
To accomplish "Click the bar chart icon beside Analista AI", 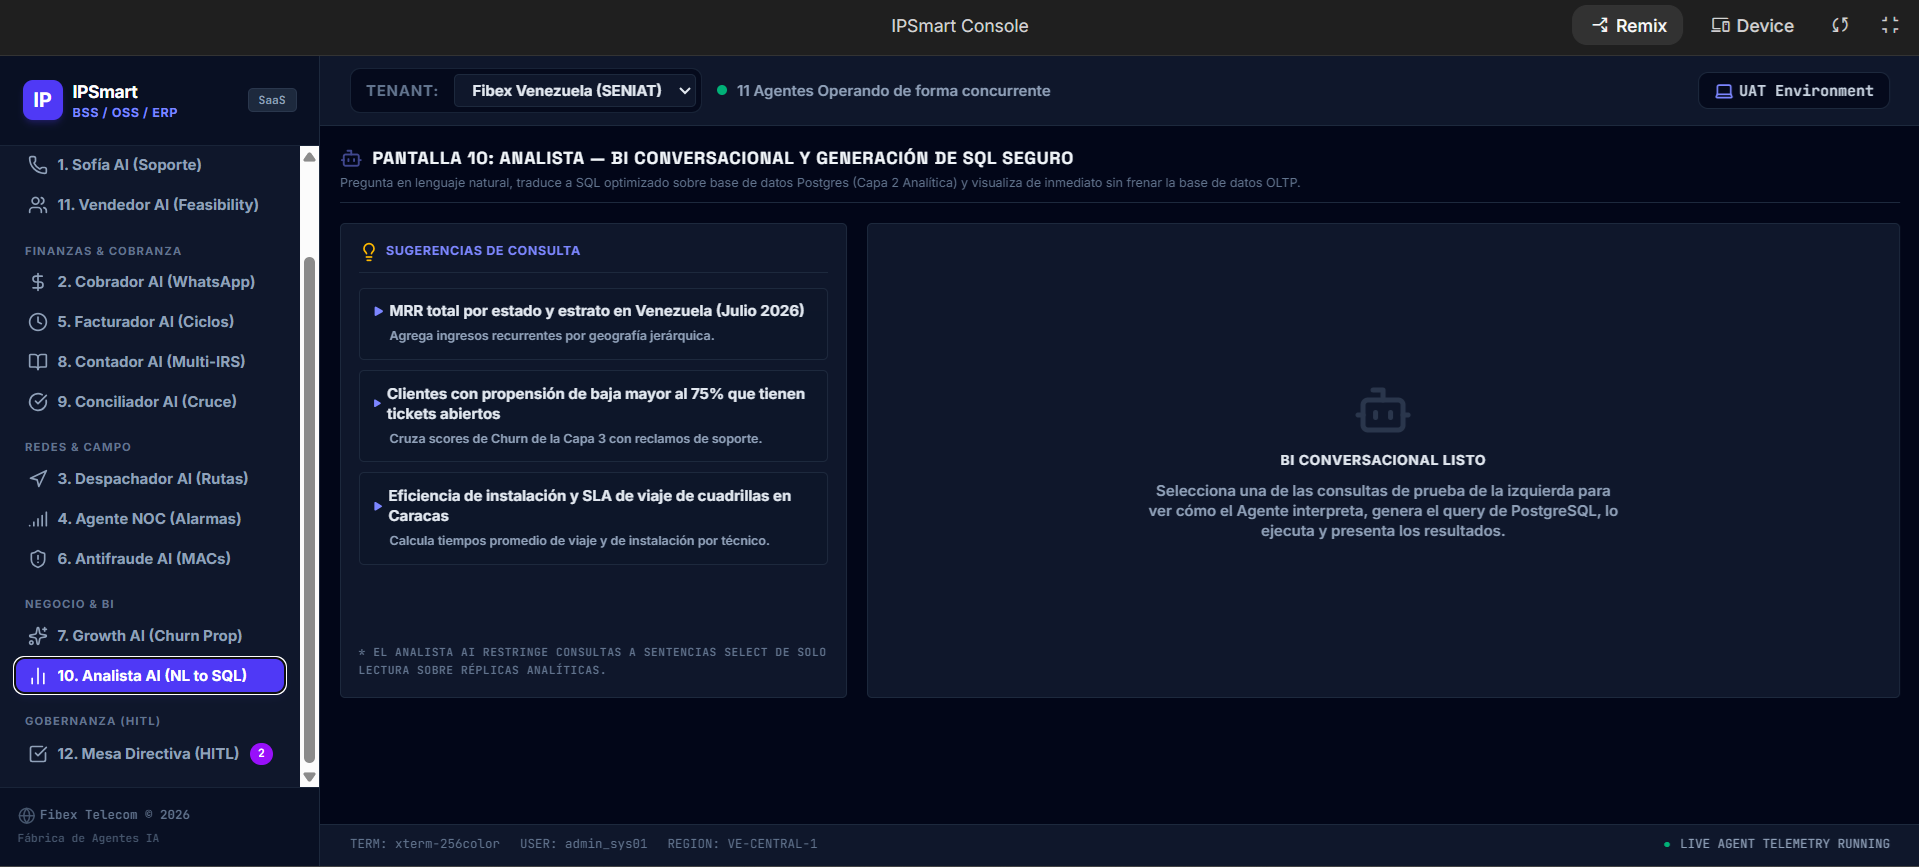I will click(38, 676).
